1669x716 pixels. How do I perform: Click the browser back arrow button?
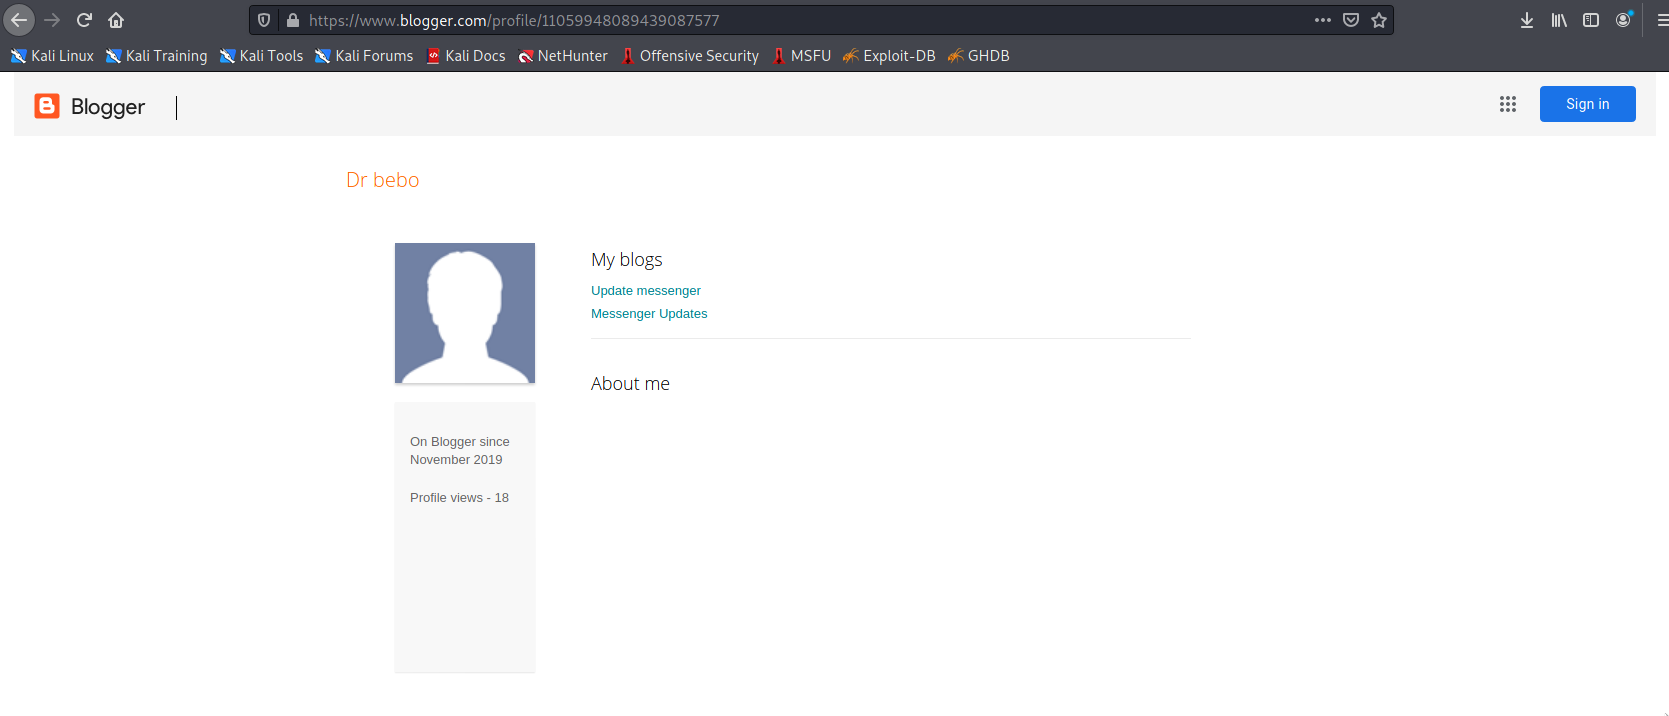[19, 20]
